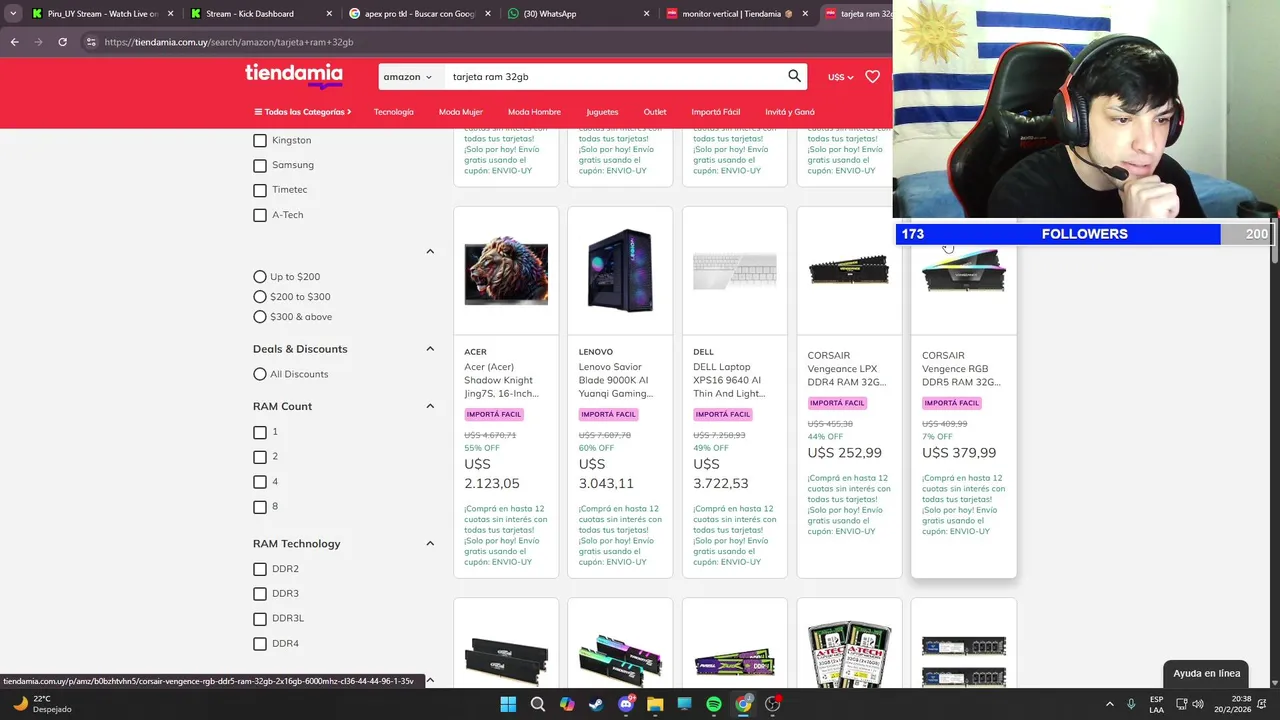Viewport: 1280px width, 720px height.
Task: Close the monitor vertical Tiendamia tab
Action: tap(804, 14)
